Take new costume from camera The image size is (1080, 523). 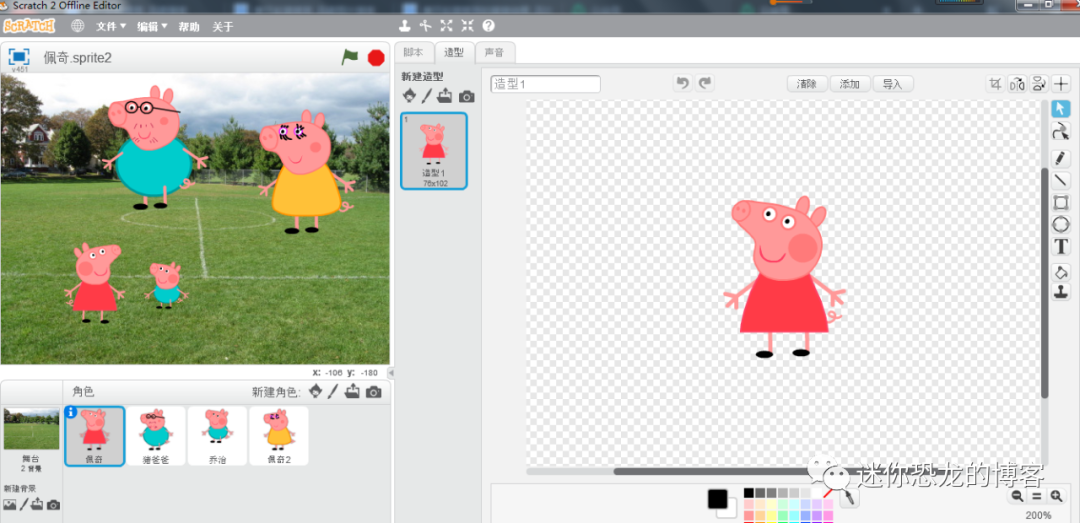pyautogui.click(x=466, y=96)
